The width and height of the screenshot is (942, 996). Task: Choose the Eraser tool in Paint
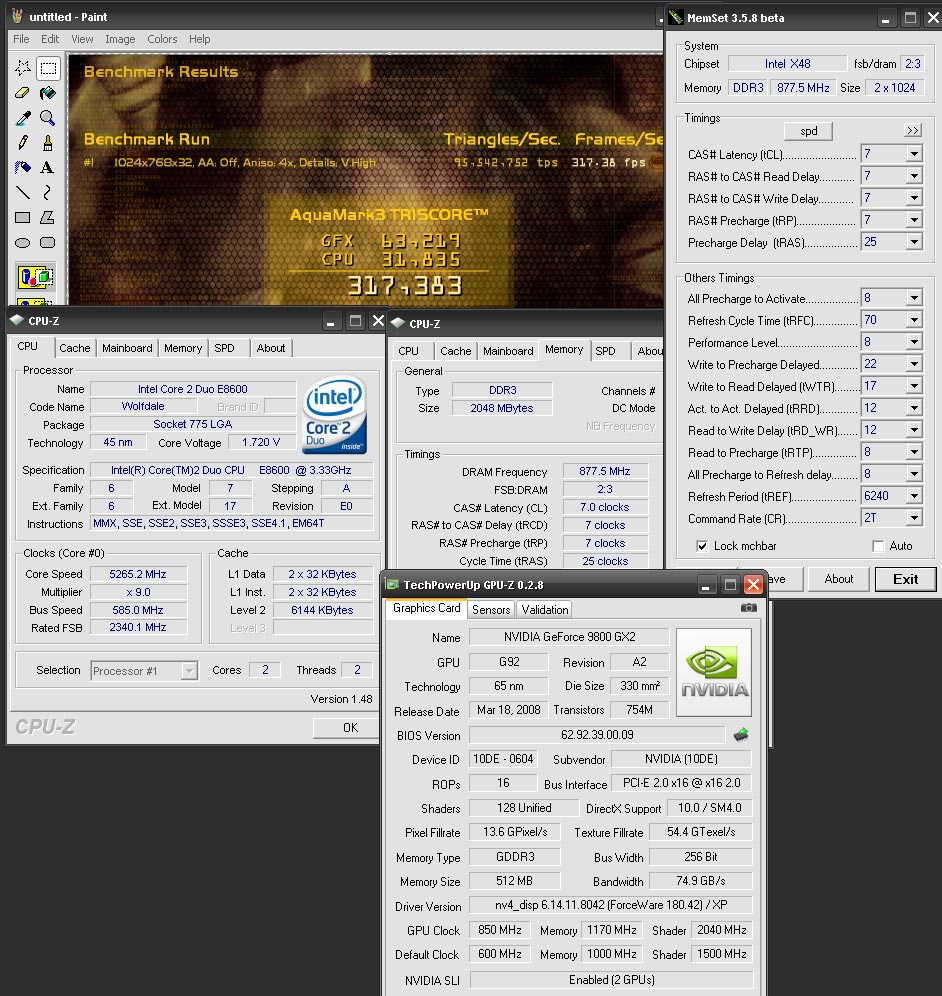[x=23, y=93]
